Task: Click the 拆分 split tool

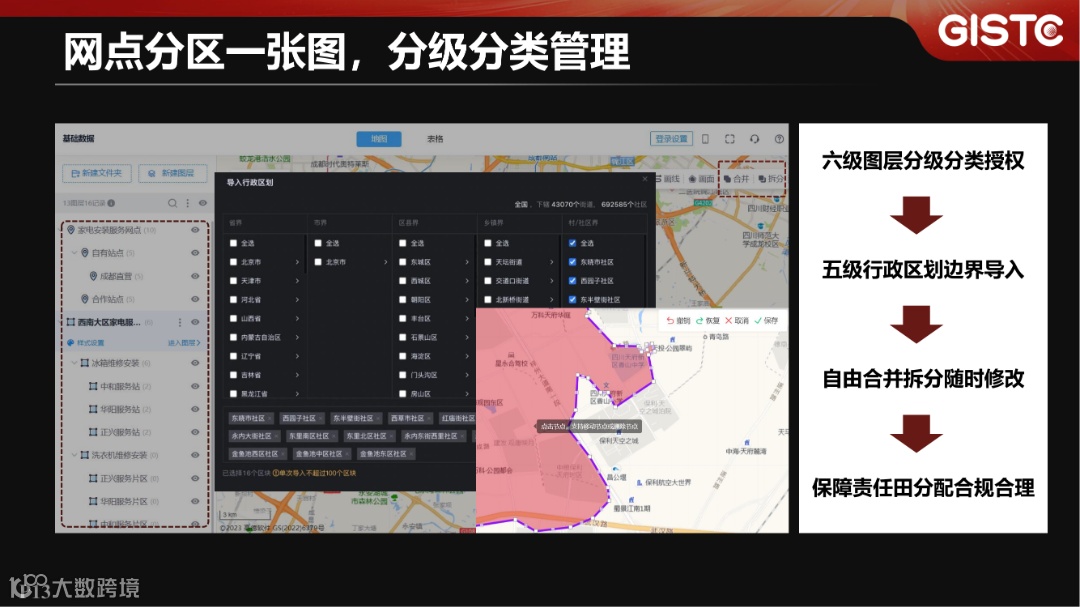Action: tap(771, 178)
